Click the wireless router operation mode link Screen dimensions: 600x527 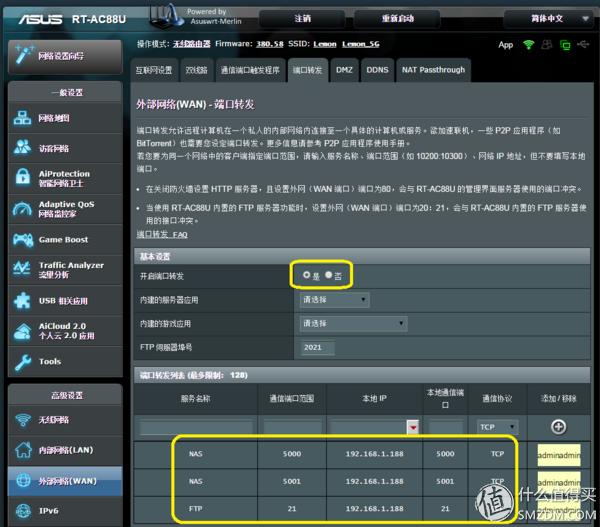point(192,44)
